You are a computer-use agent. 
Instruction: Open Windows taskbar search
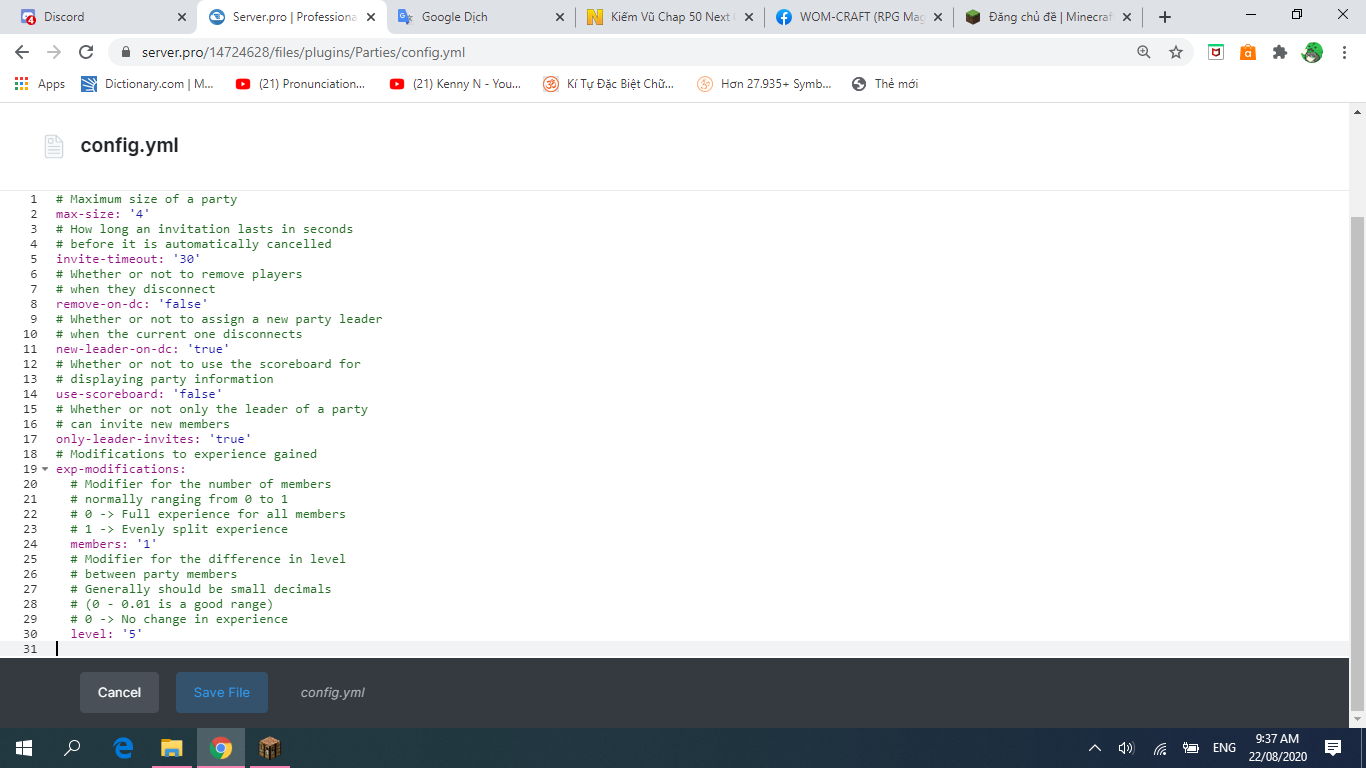click(72, 748)
